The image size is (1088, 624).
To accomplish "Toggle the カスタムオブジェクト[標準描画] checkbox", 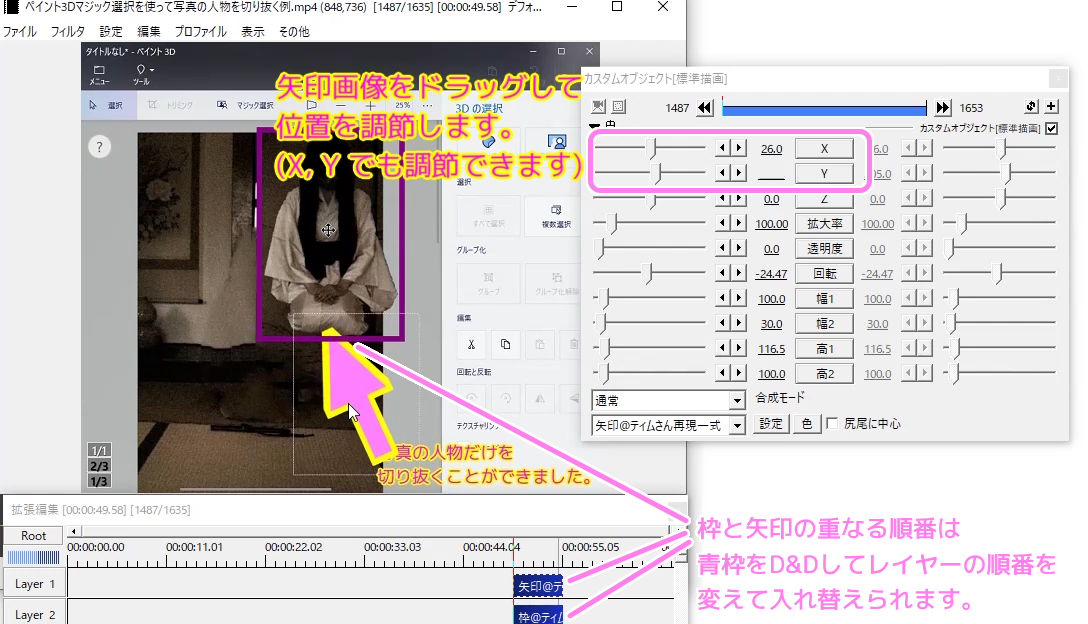I will coord(1051,129).
